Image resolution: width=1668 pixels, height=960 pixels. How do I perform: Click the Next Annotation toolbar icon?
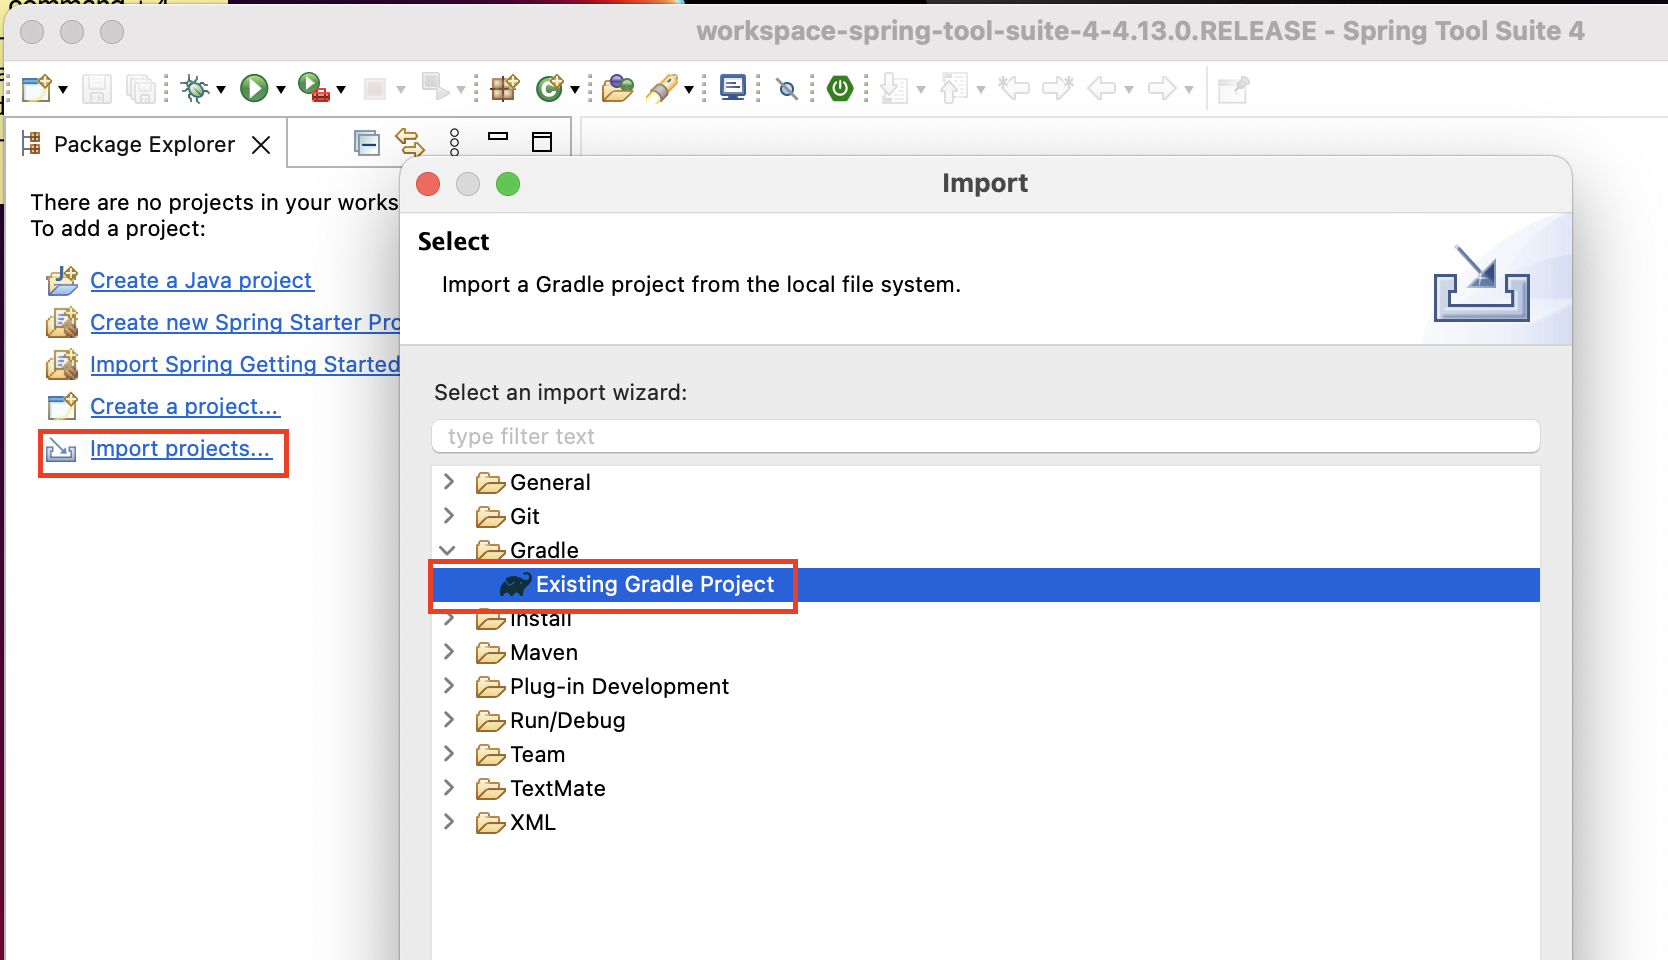click(894, 89)
